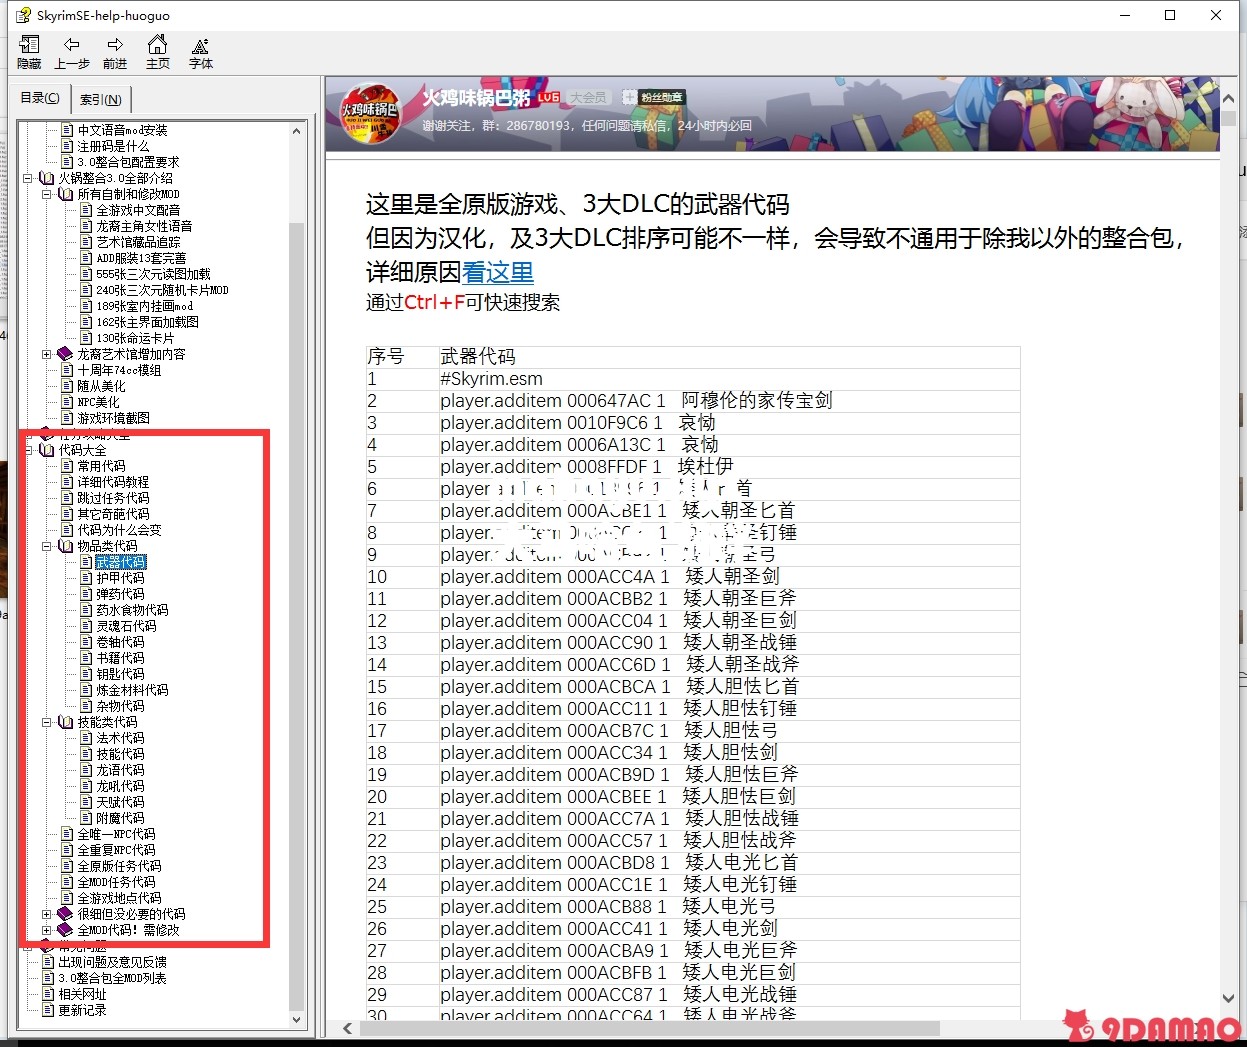Screen dimensions: 1247x1047
Task: Collapse the 技能类代码 tree node
Action: pyautogui.click(x=47, y=722)
